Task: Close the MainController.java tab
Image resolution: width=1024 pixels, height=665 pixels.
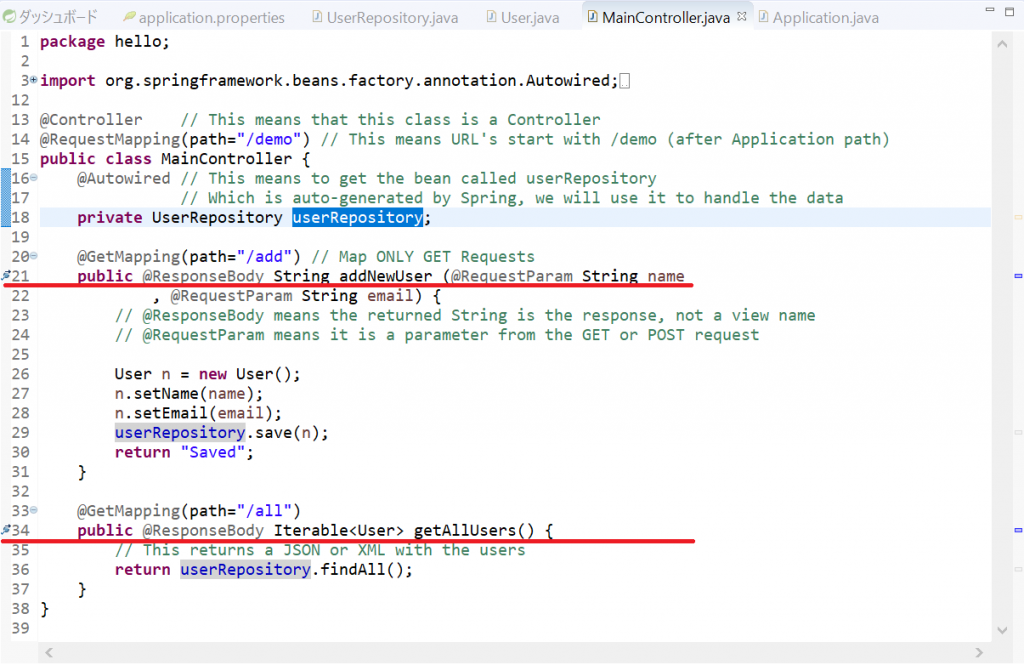Action: click(743, 18)
